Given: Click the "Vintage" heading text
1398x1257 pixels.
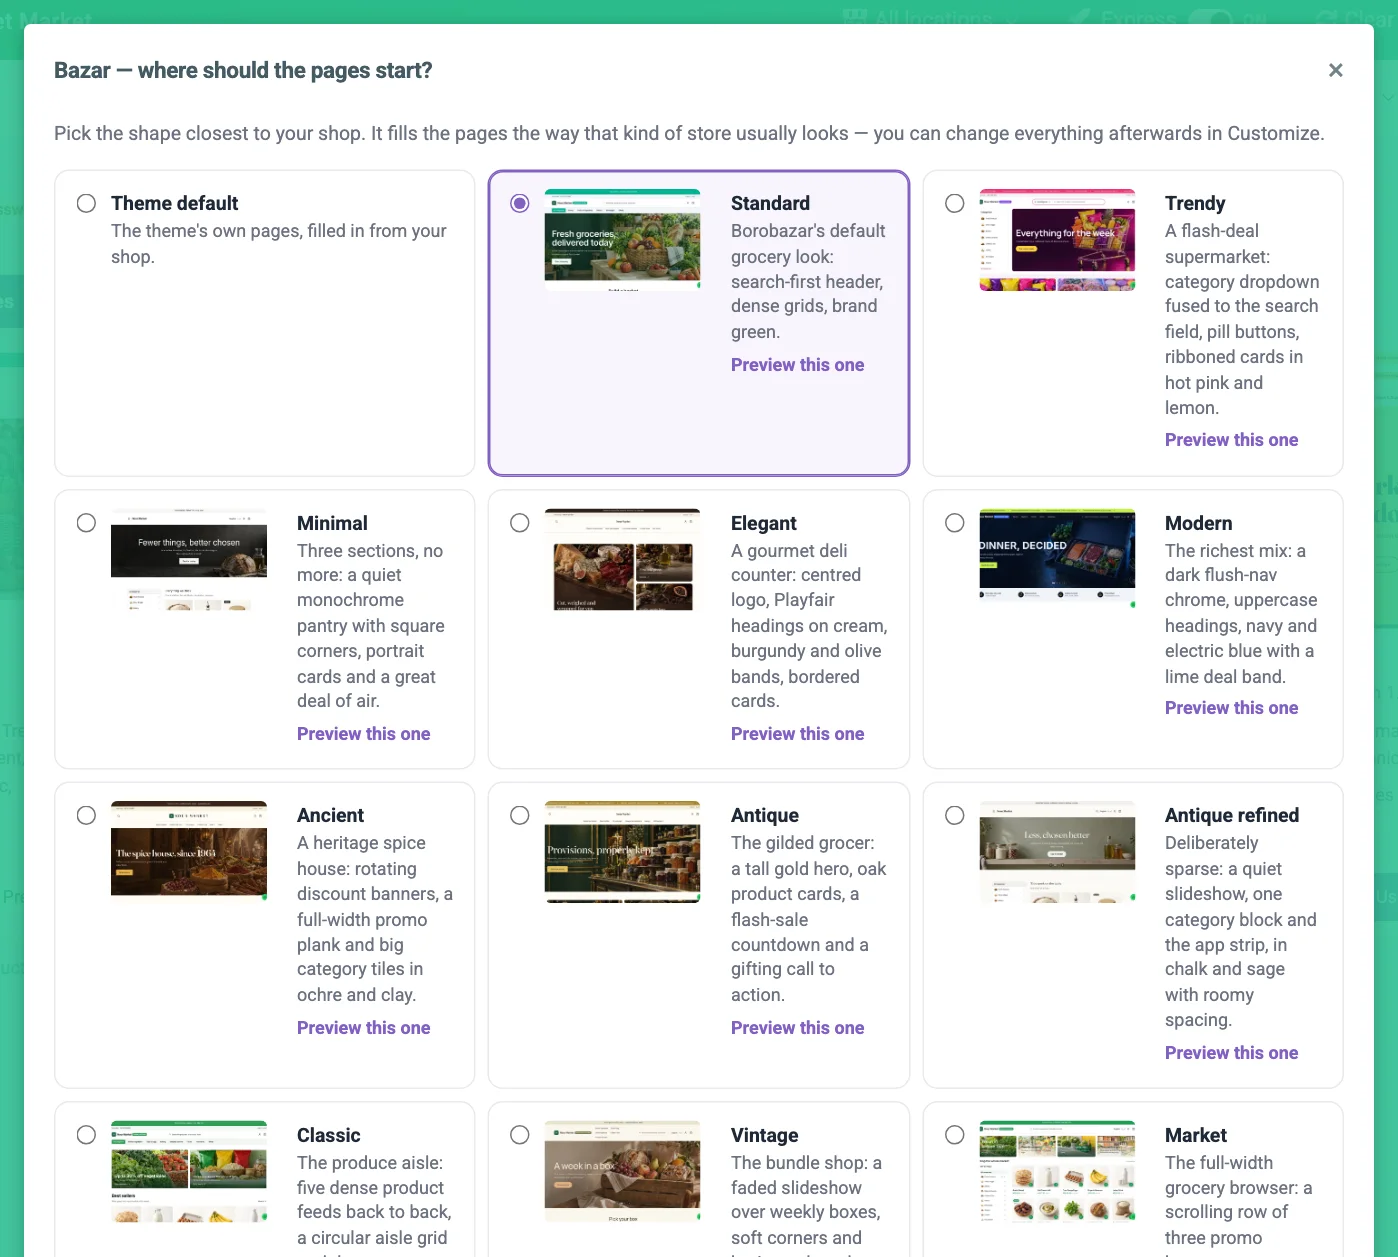Looking at the screenshot, I should (764, 1135).
